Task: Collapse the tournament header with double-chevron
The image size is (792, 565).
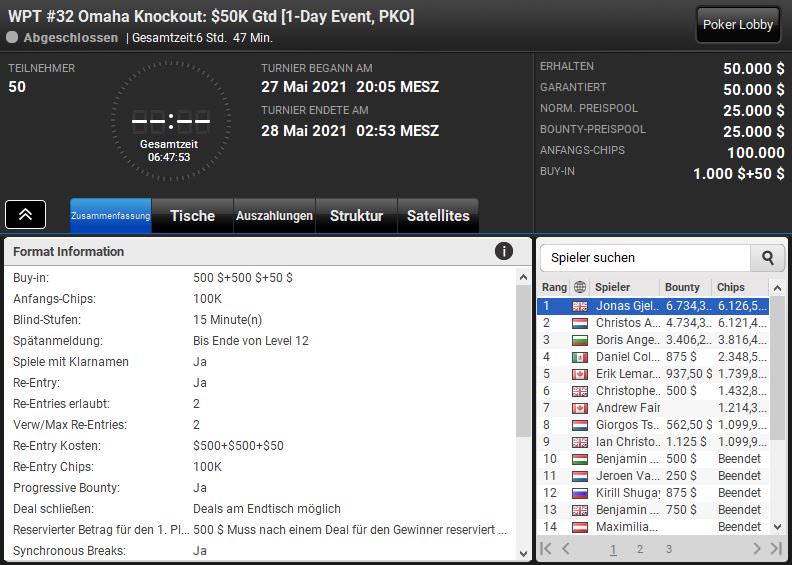Action: [25, 214]
